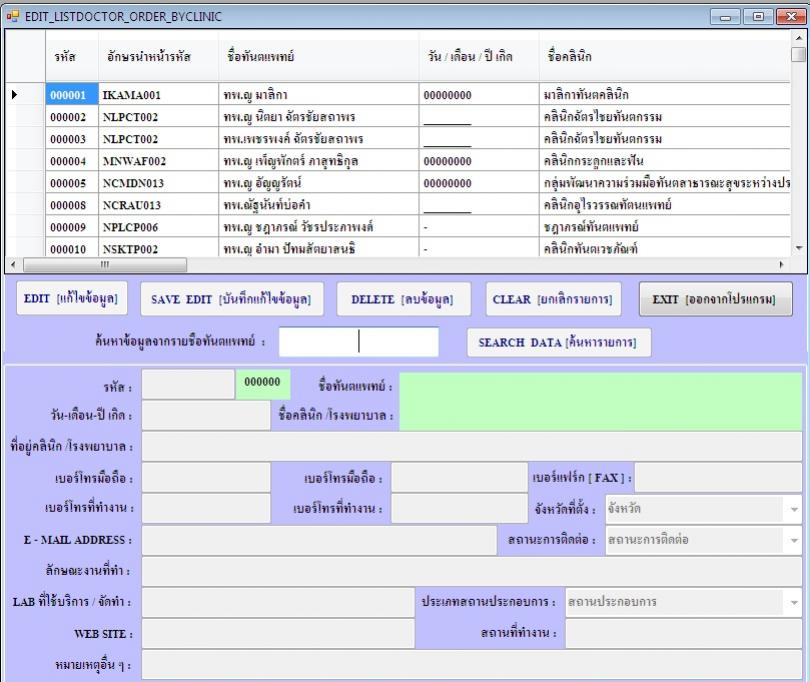Viewport: 810px width, 682px height.
Task: Click EXIT [ออกจากโปรแกรม] button
Action: click(x=715, y=299)
